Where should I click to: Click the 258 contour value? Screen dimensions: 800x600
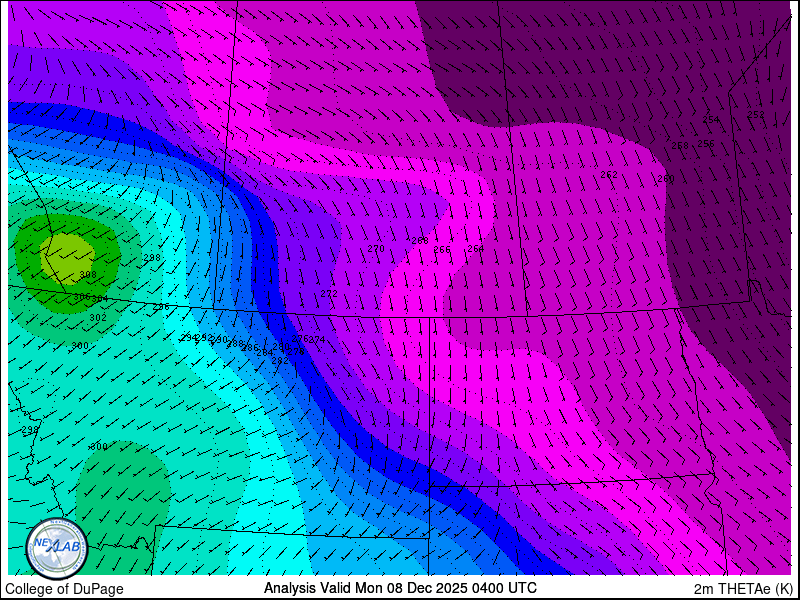click(680, 146)
